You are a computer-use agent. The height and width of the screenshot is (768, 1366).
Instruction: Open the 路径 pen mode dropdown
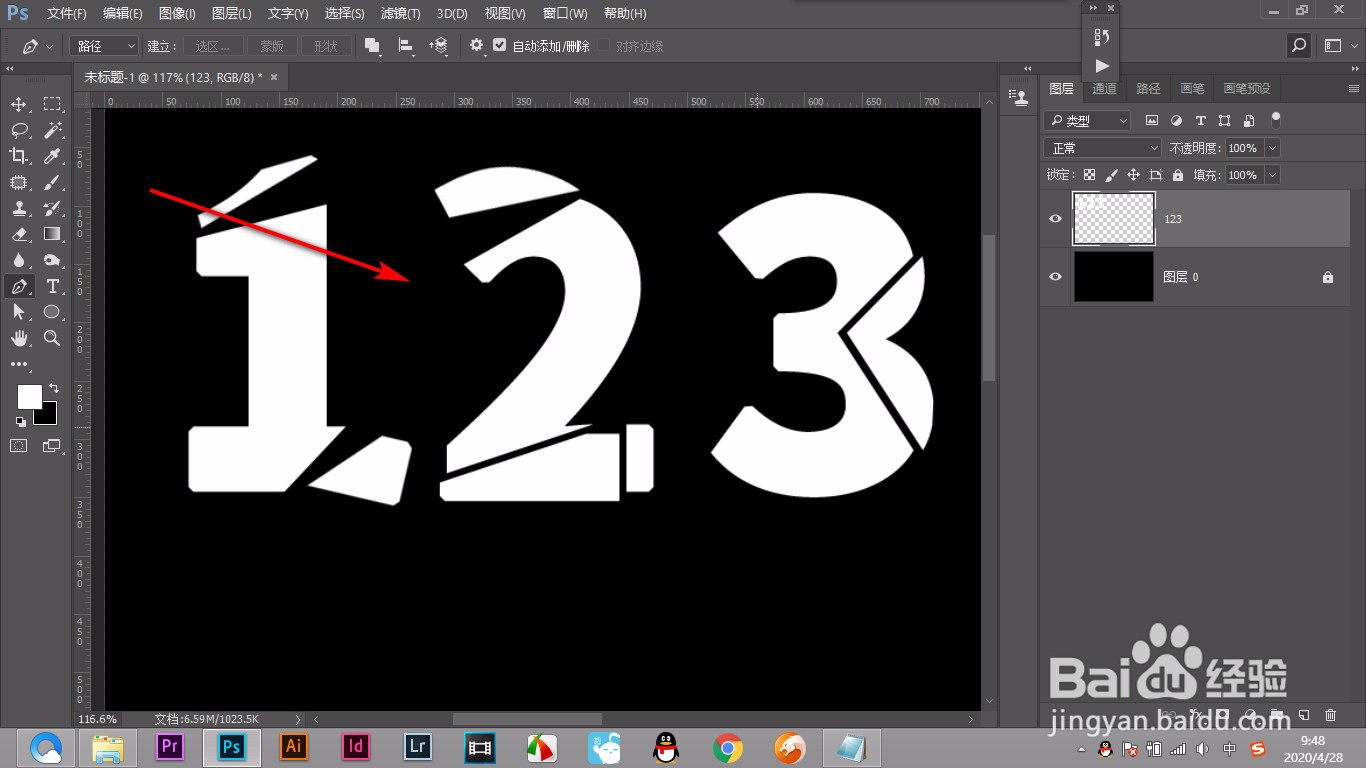[x=105, y=46]
